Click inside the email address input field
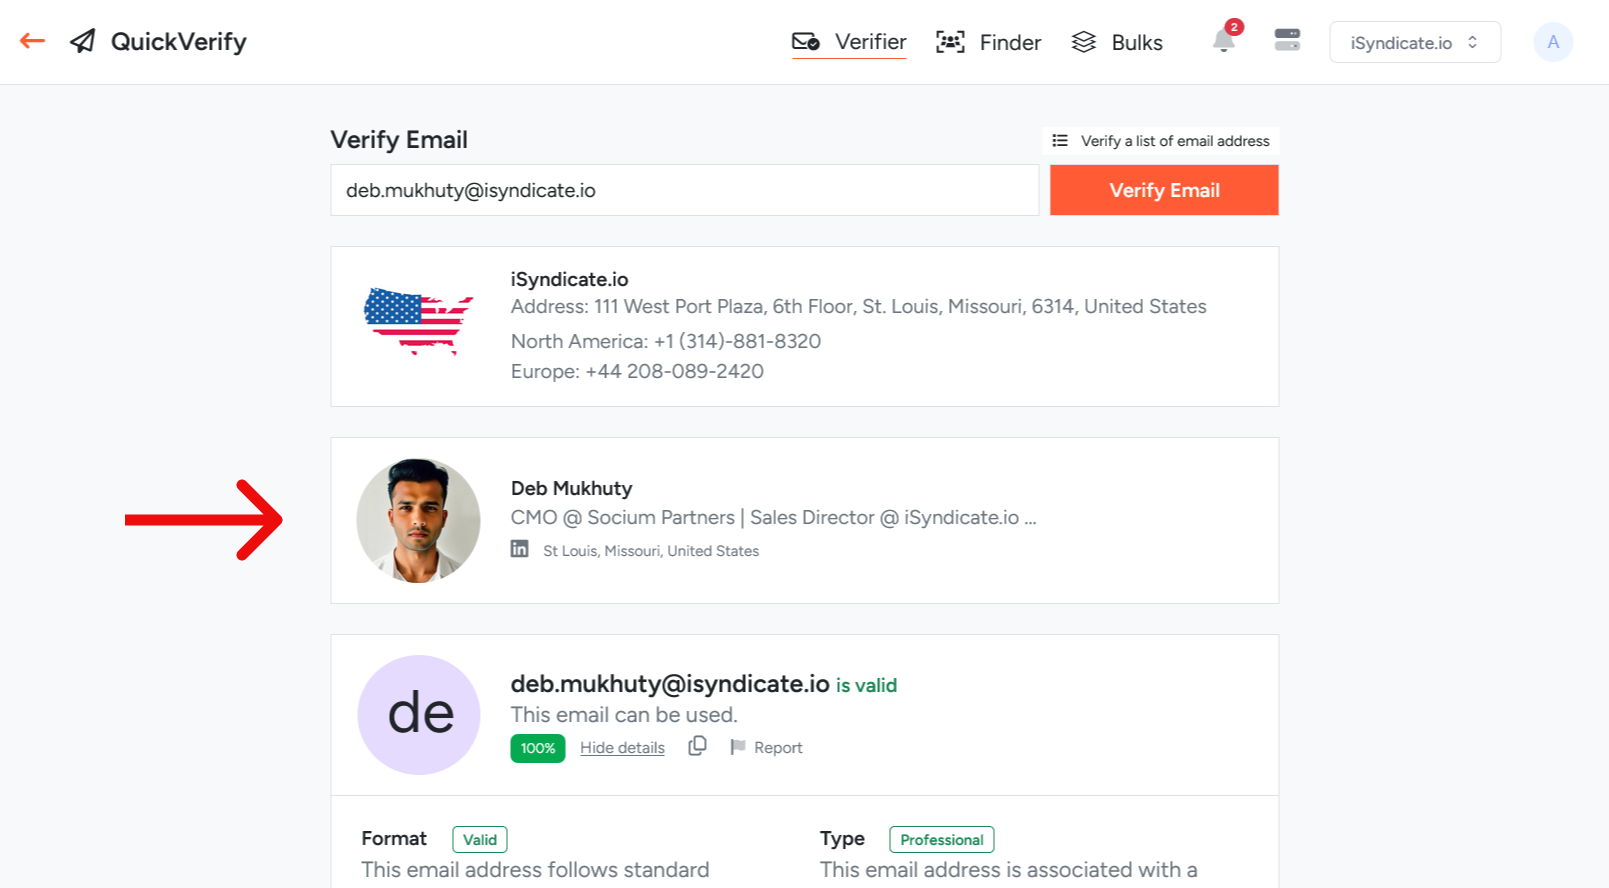The height and width of the screenshot is (888, 1609). click(x=684, y=190)
